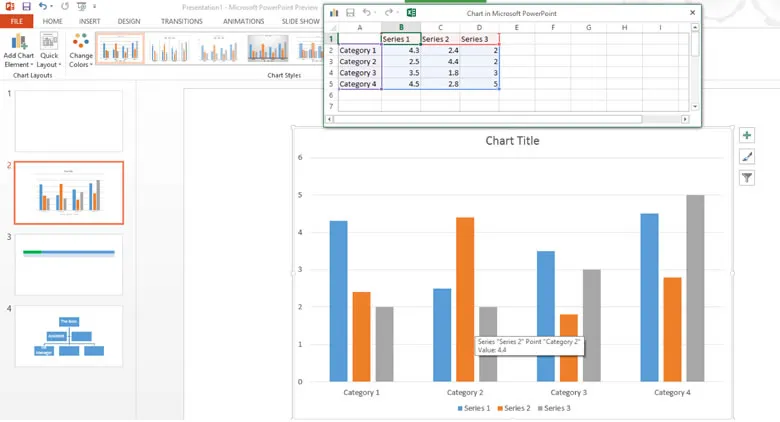
Task: Select cell D5 with value 5
Action: pyautogui.click(x=479, y=84)
